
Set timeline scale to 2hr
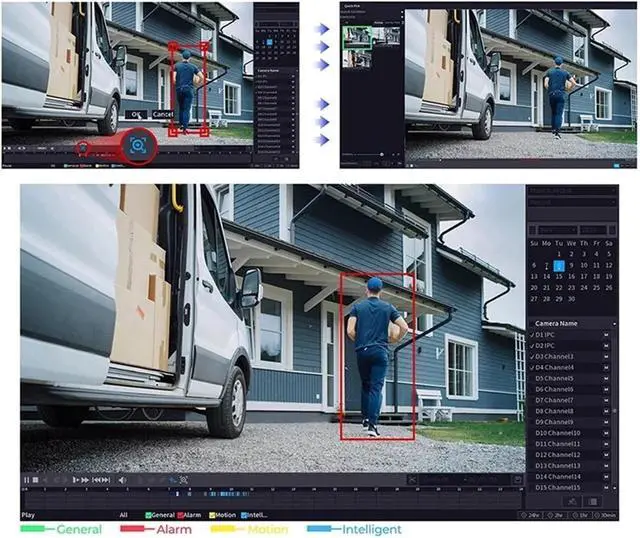[555, 515]
